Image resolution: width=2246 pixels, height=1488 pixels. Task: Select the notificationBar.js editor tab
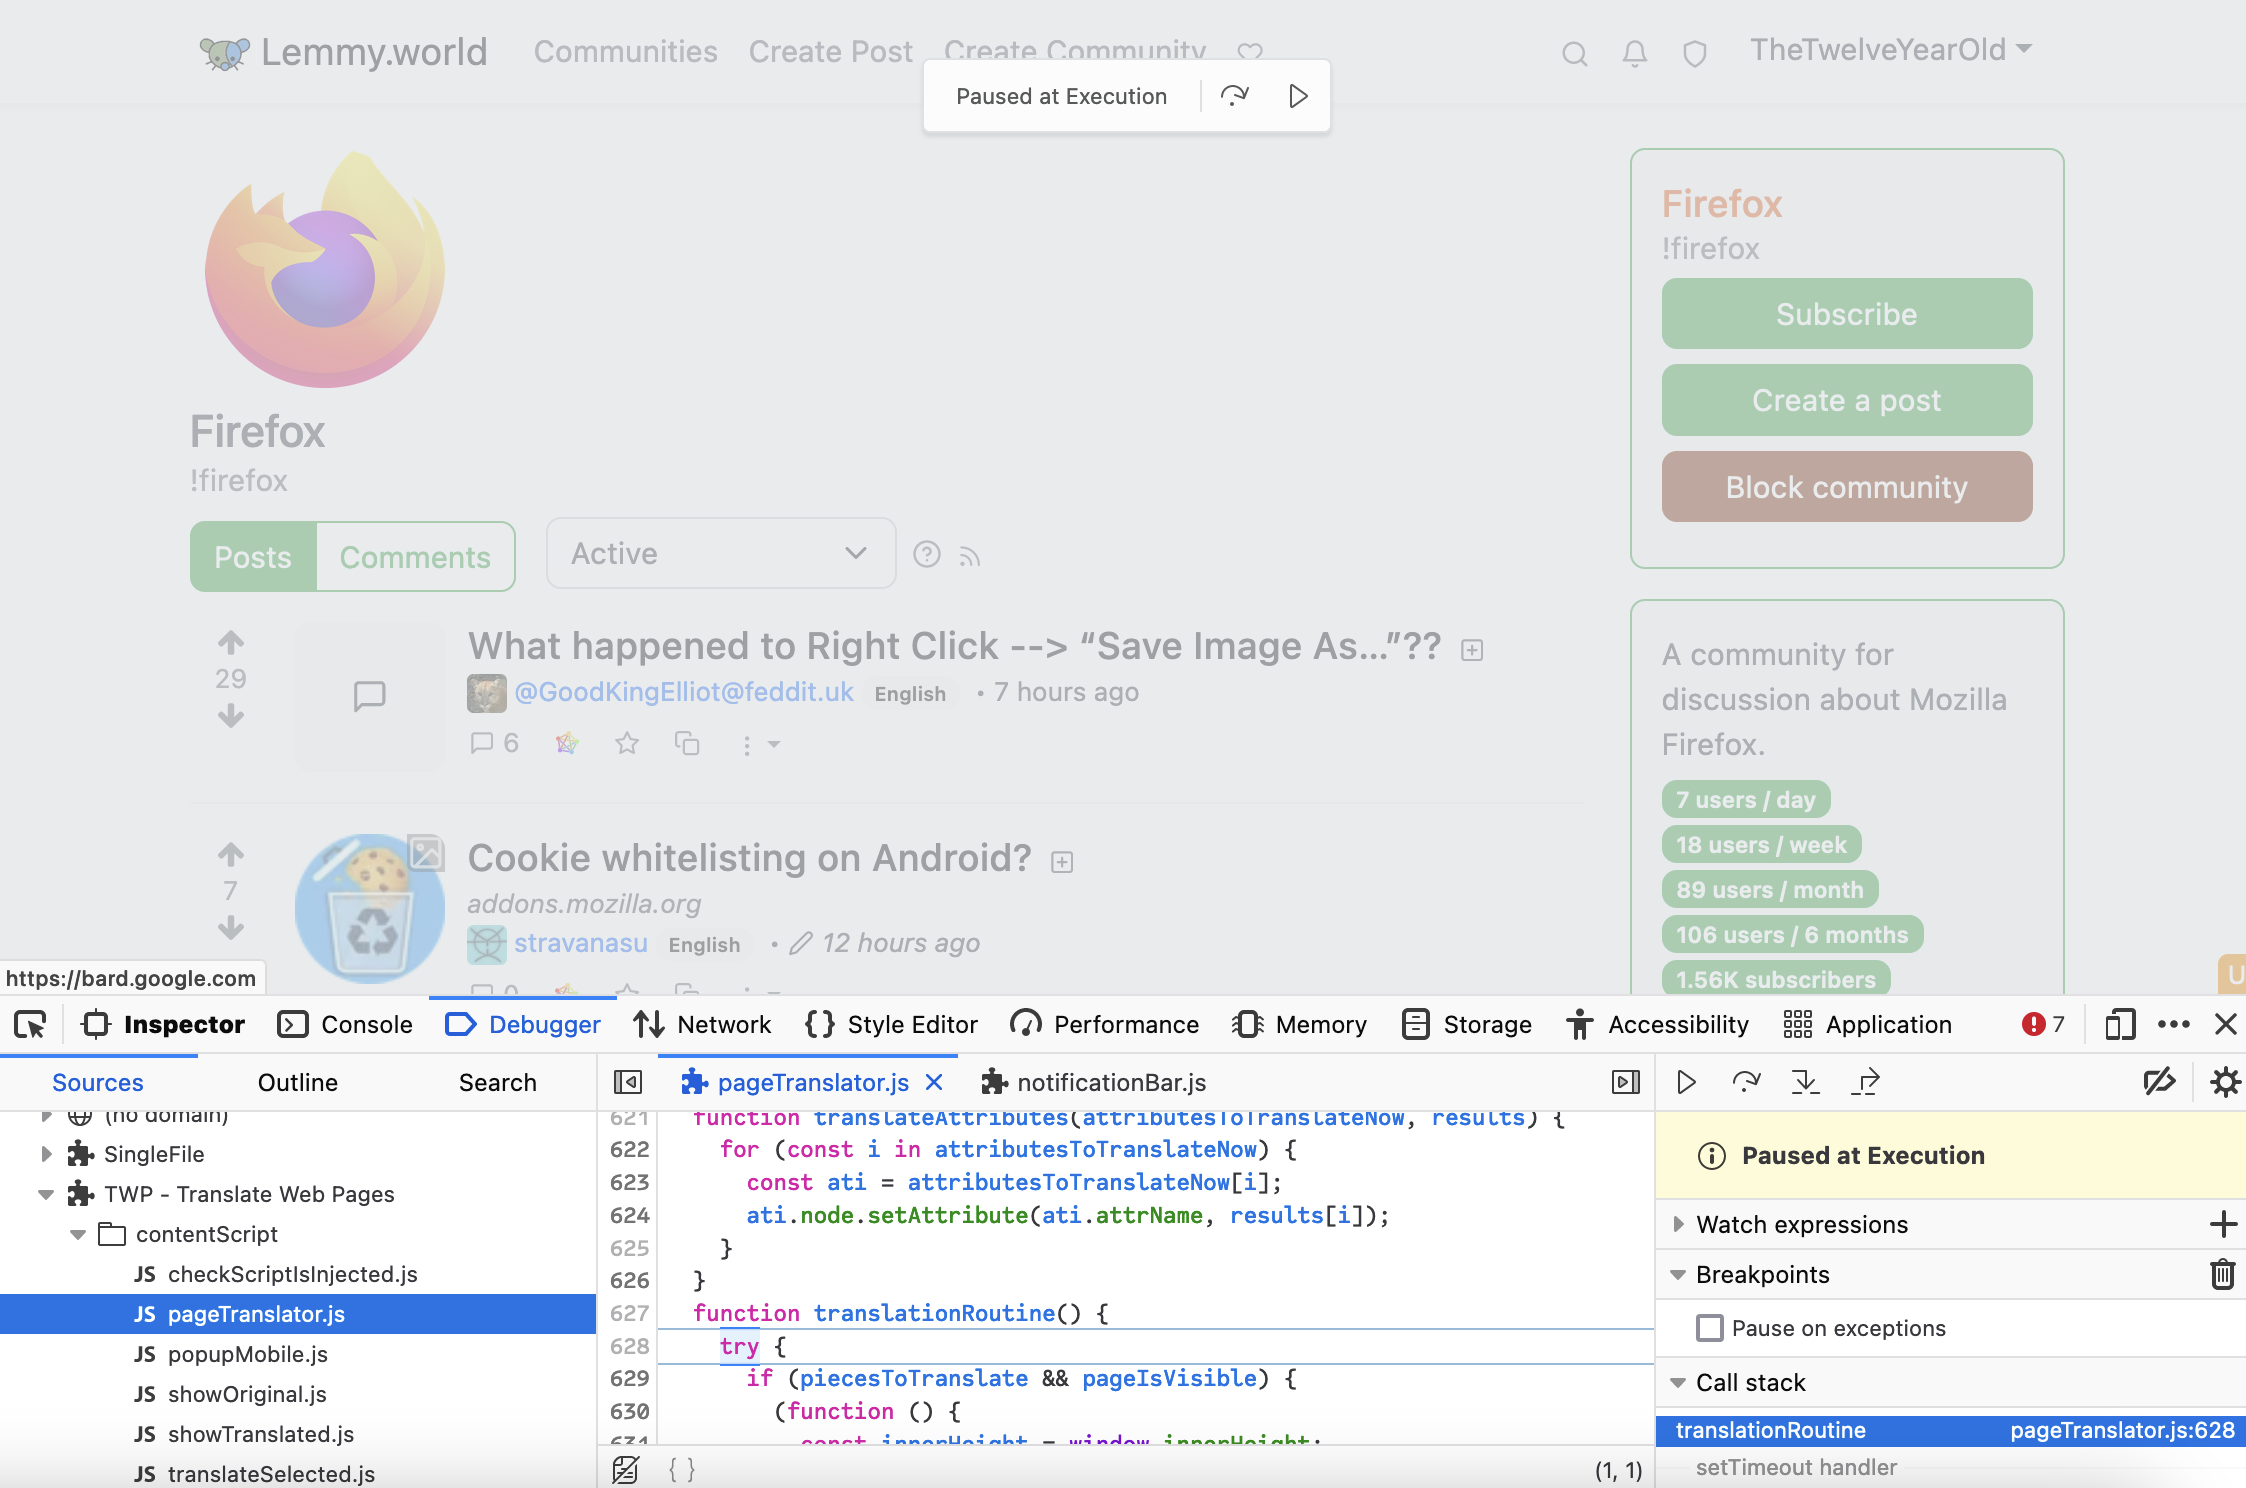coord(1094,1083)
